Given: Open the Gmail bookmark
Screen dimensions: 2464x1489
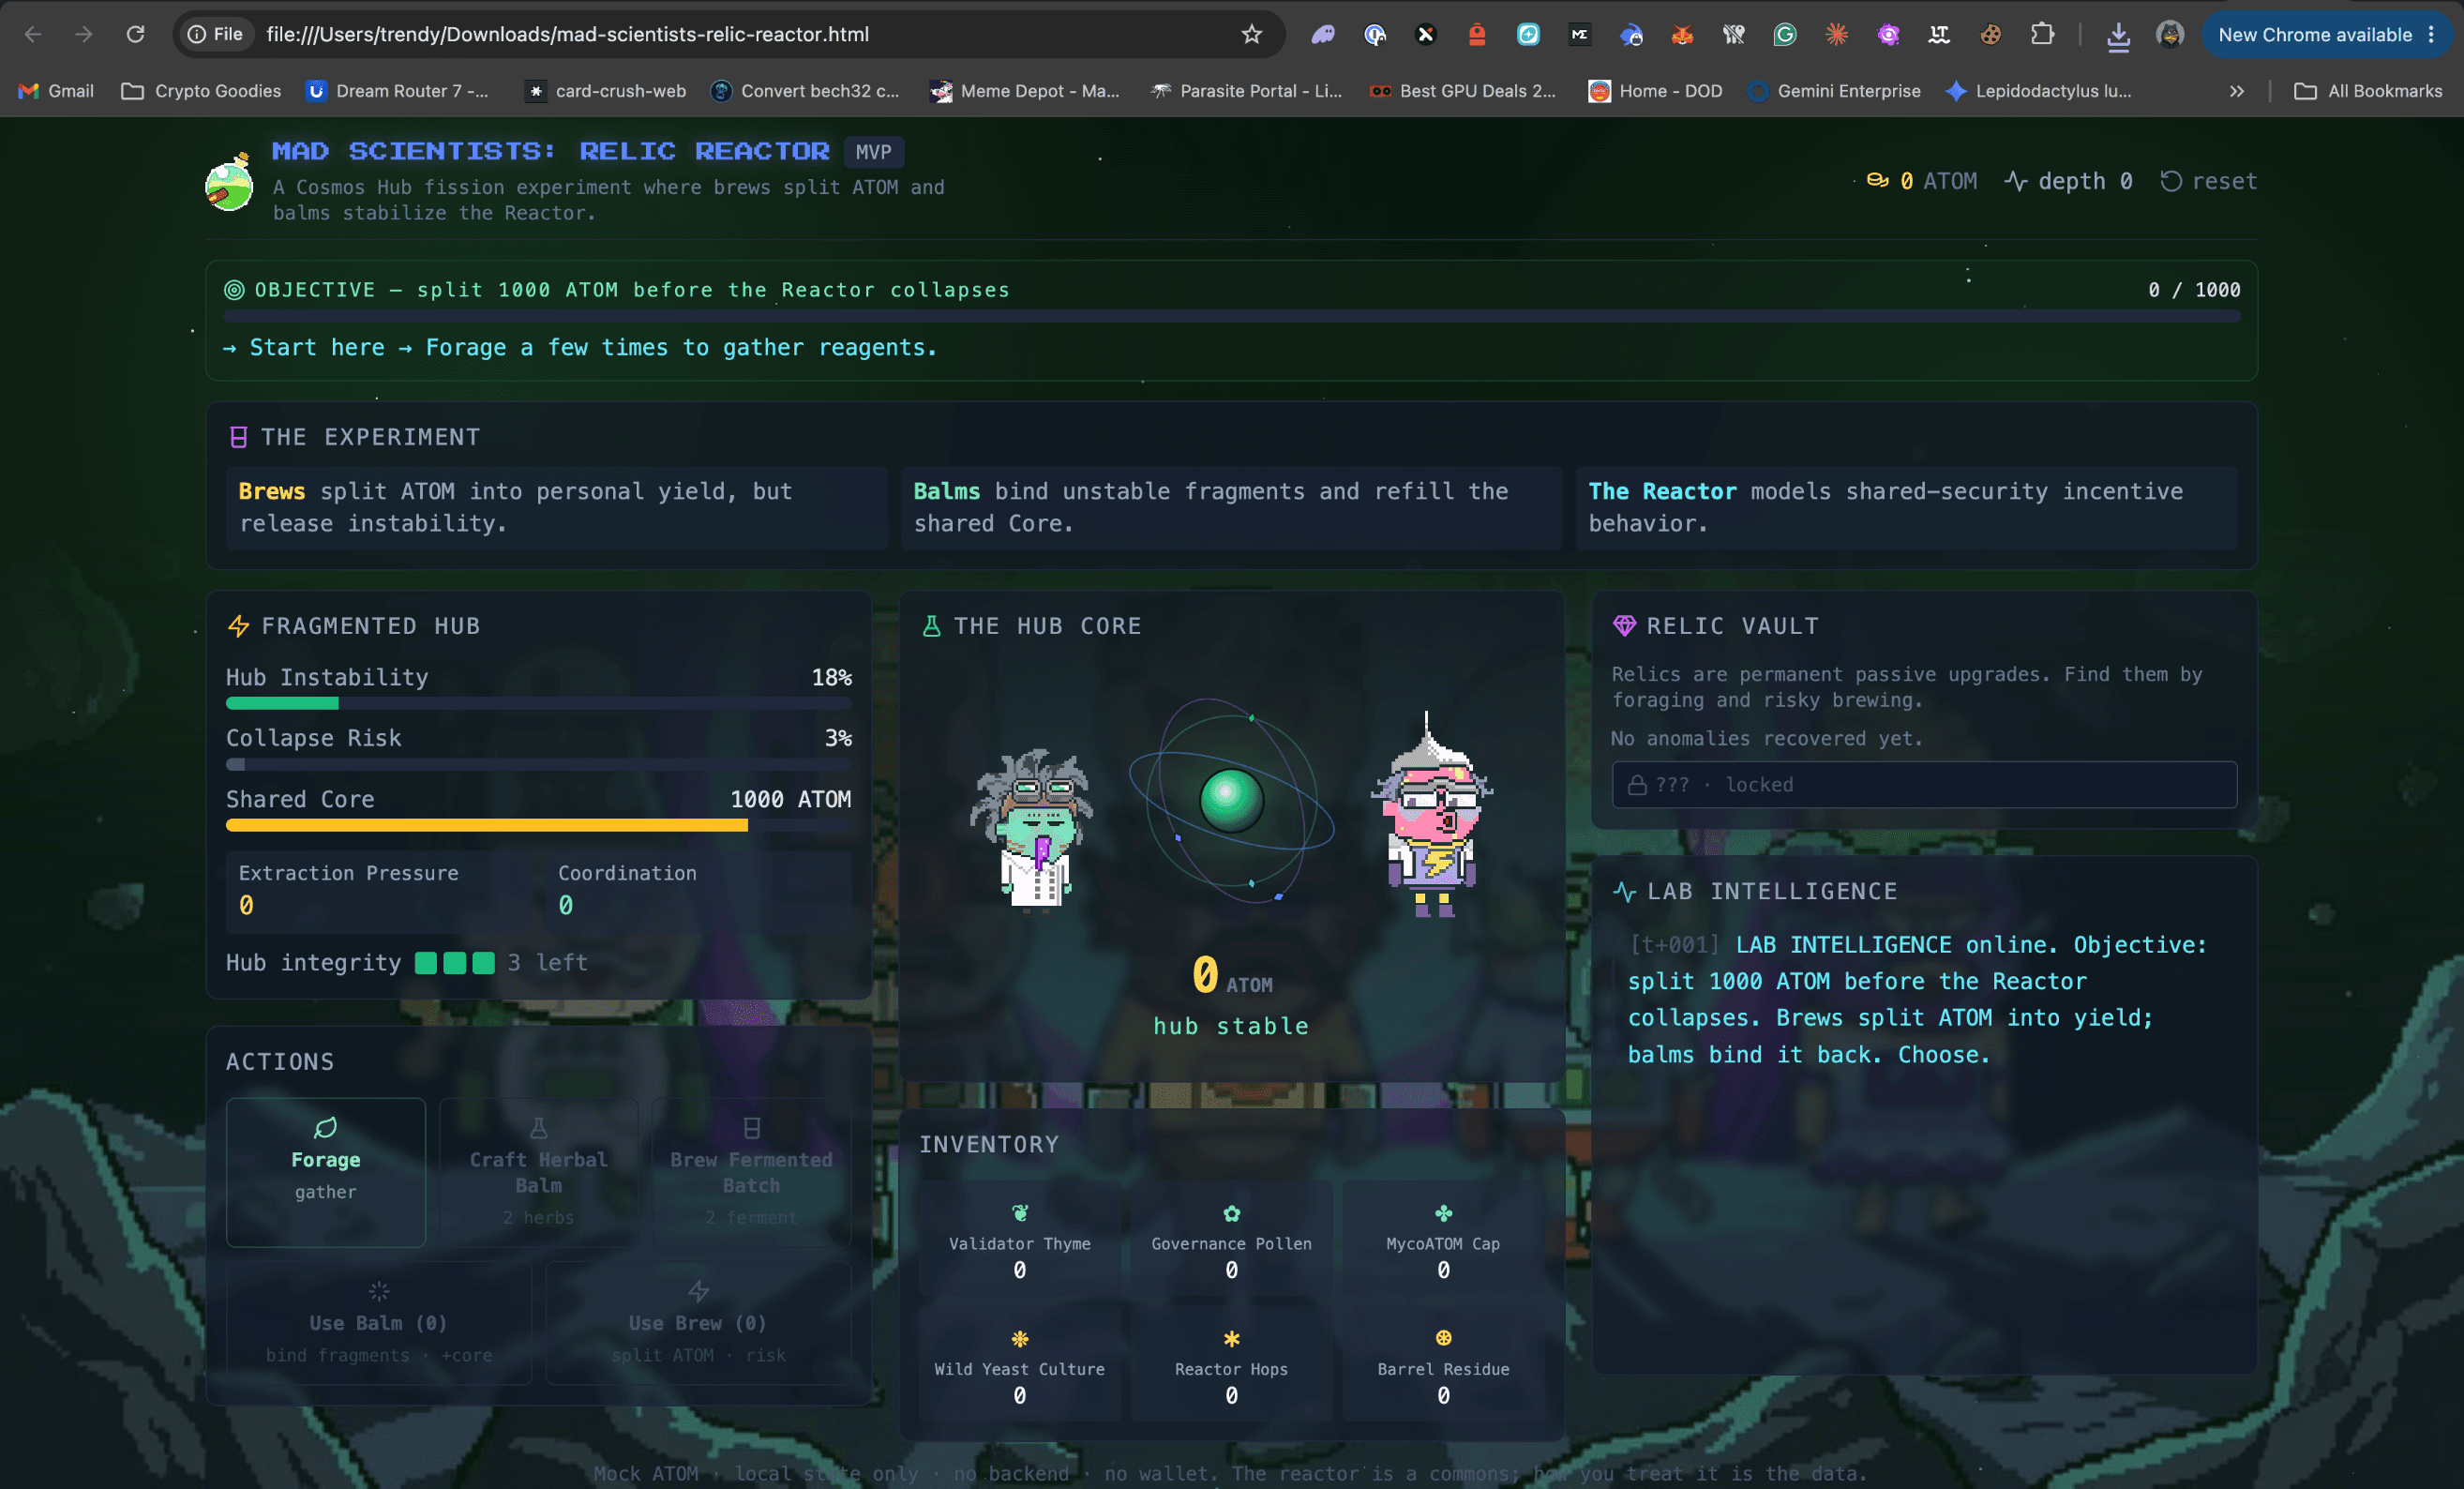Looking at the screenshot, I should click(x=56, y=91).
